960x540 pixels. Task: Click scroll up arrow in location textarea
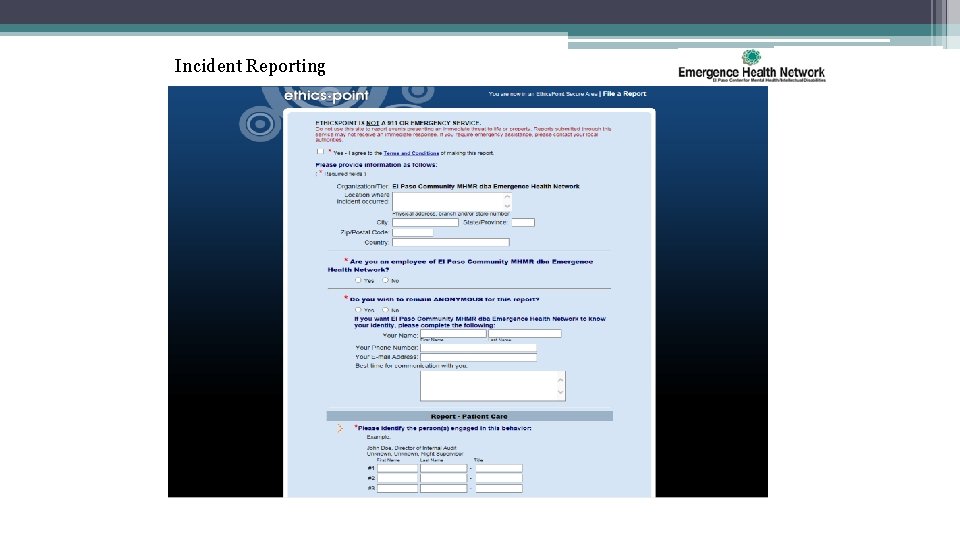click(x=507, y=197)
